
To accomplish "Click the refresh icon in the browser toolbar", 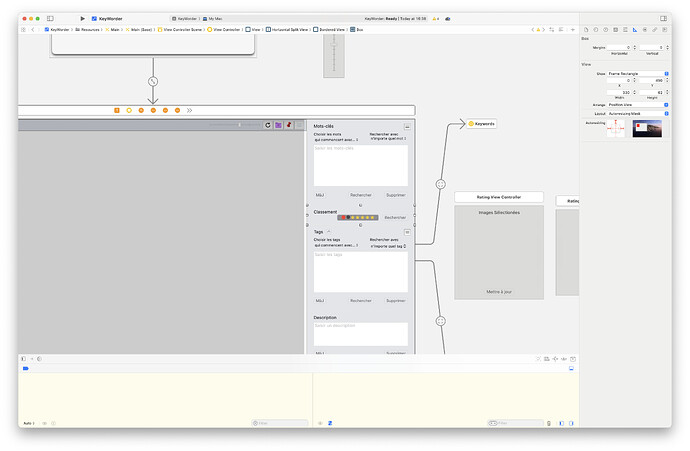I will [x=267, y=125].
